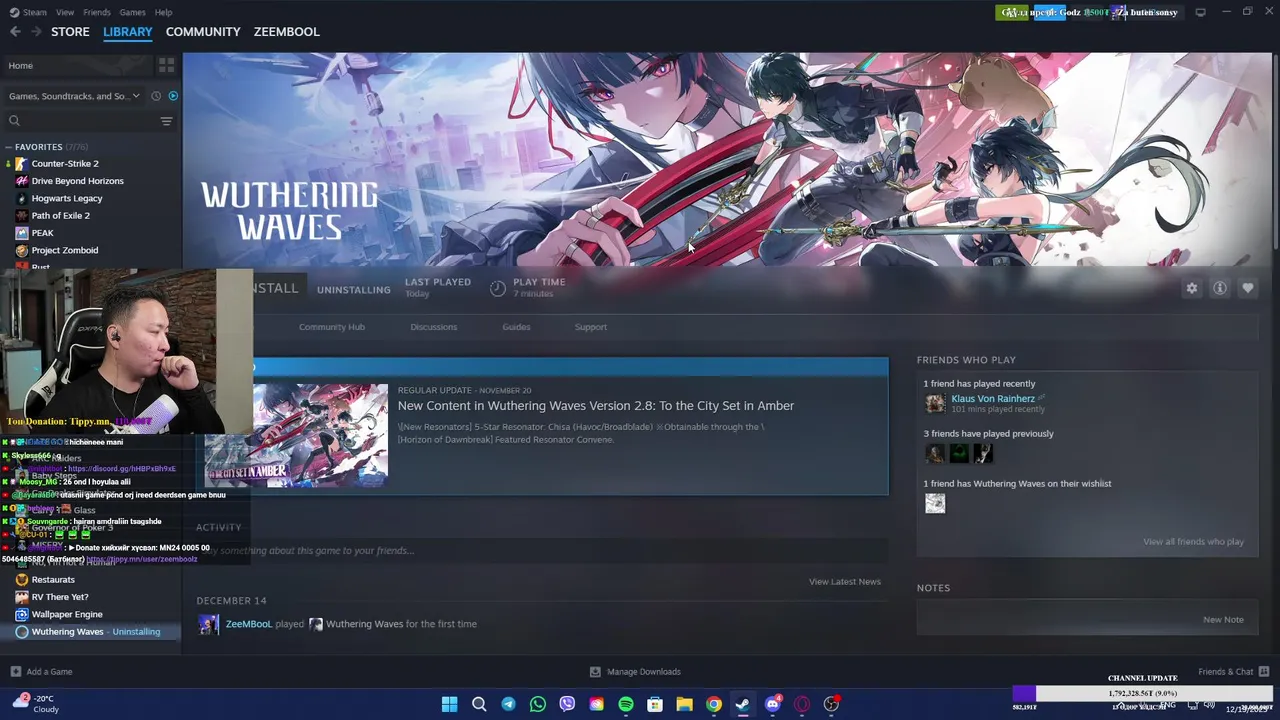
Task: Open Guides link
Action: click(x=516, y=327)
